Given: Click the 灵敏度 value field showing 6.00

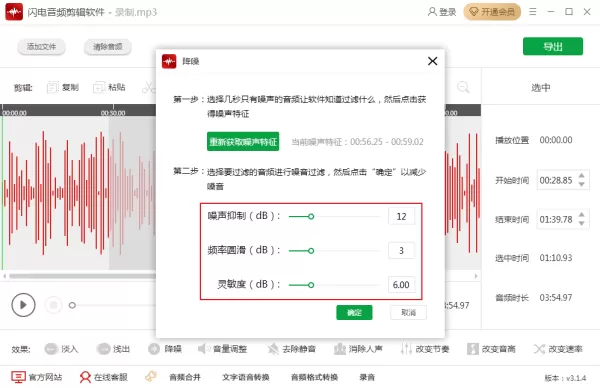Looking at the screenshot, I should point(401,285).
